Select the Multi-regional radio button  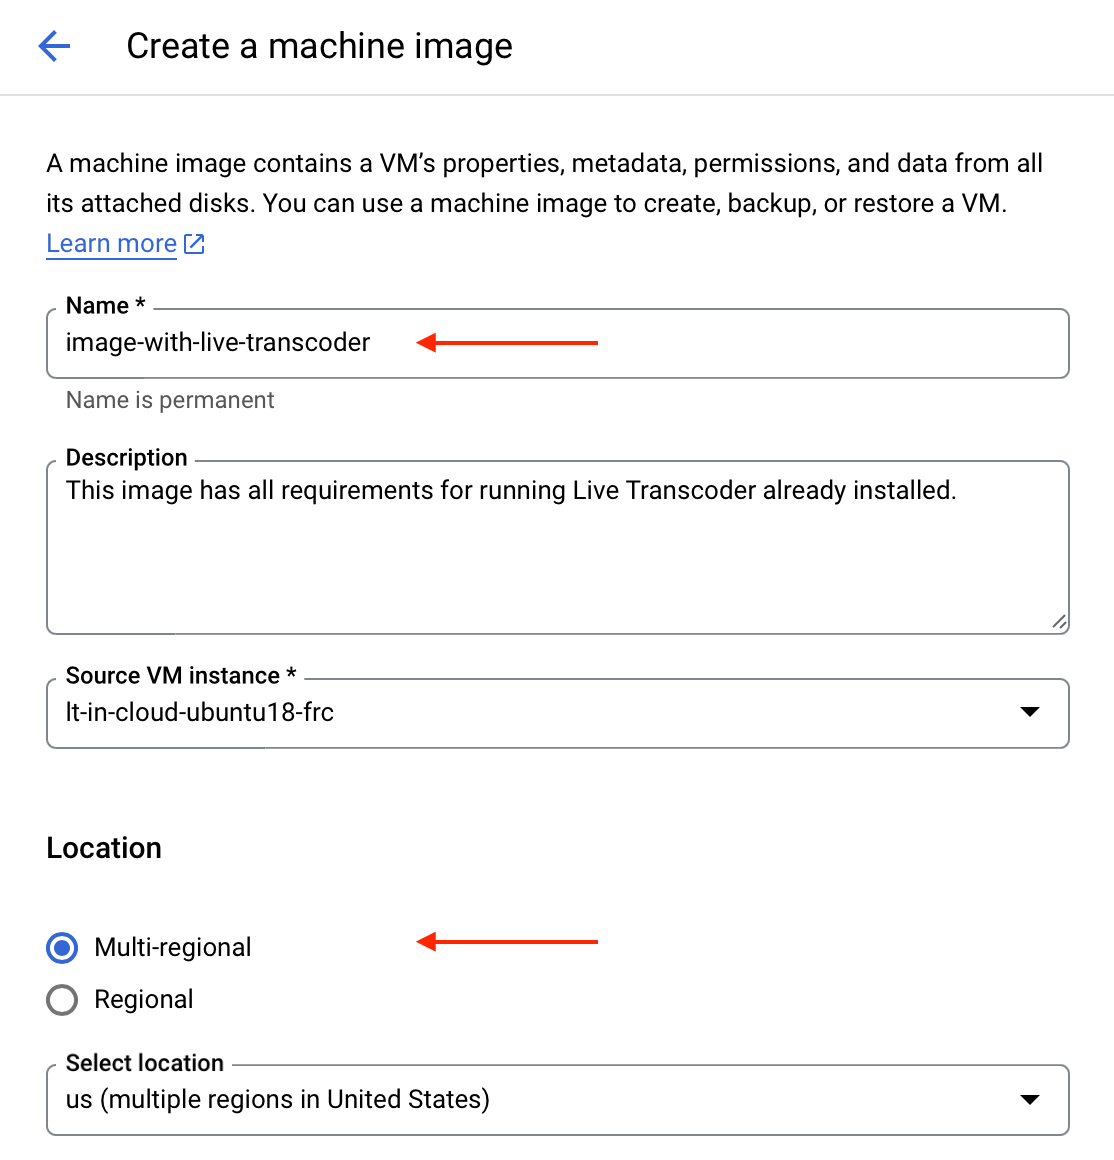(62, 948)
